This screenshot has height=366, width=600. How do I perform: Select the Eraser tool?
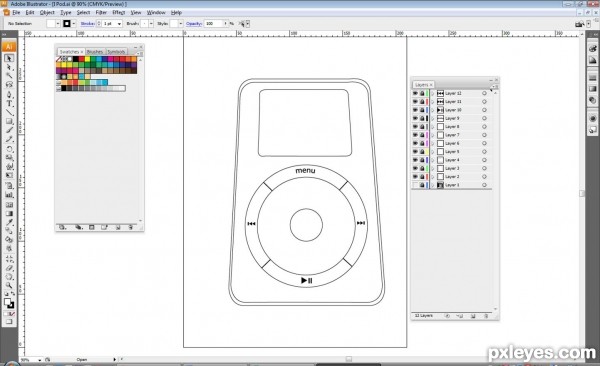(9, 268)
